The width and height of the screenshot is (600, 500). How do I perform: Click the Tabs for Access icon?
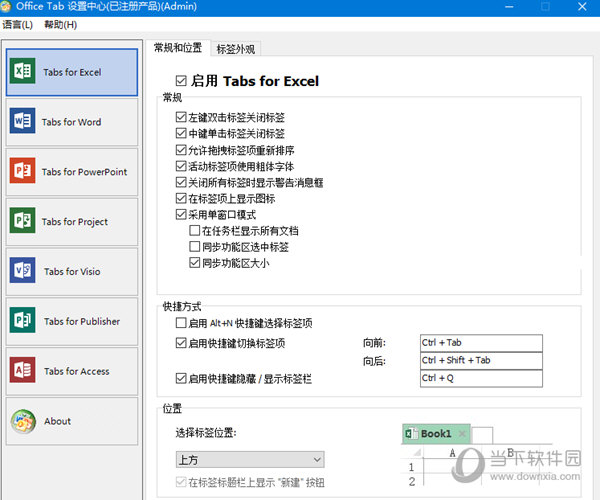tap(22, 371)
